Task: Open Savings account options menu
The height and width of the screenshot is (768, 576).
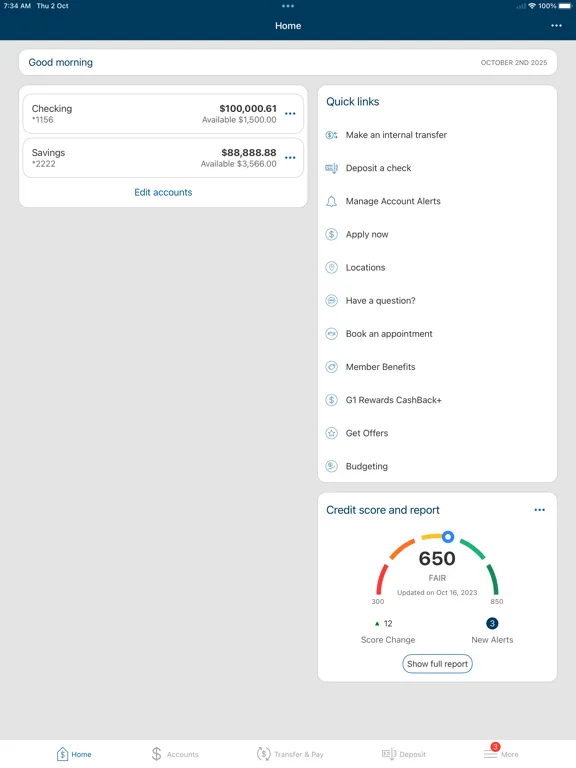Action: 290,158
